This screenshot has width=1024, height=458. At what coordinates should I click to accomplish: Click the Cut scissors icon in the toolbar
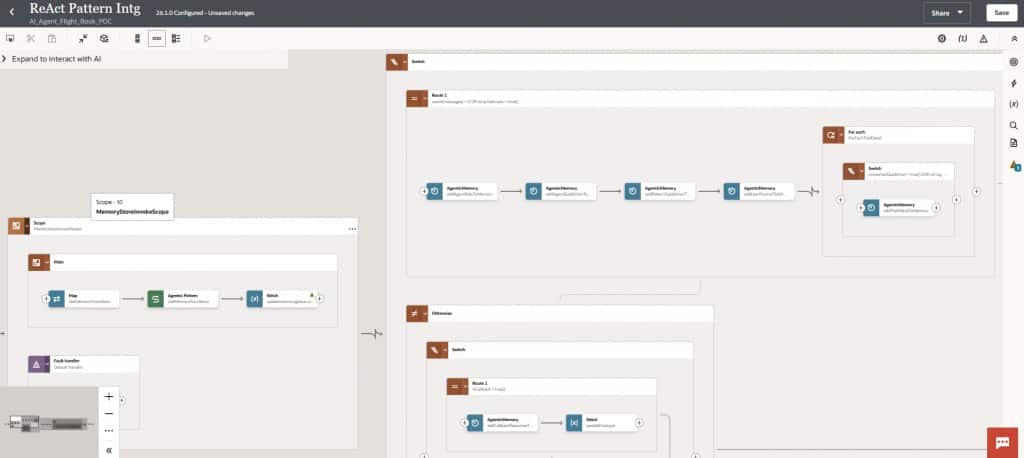click(x=31, y=39)
